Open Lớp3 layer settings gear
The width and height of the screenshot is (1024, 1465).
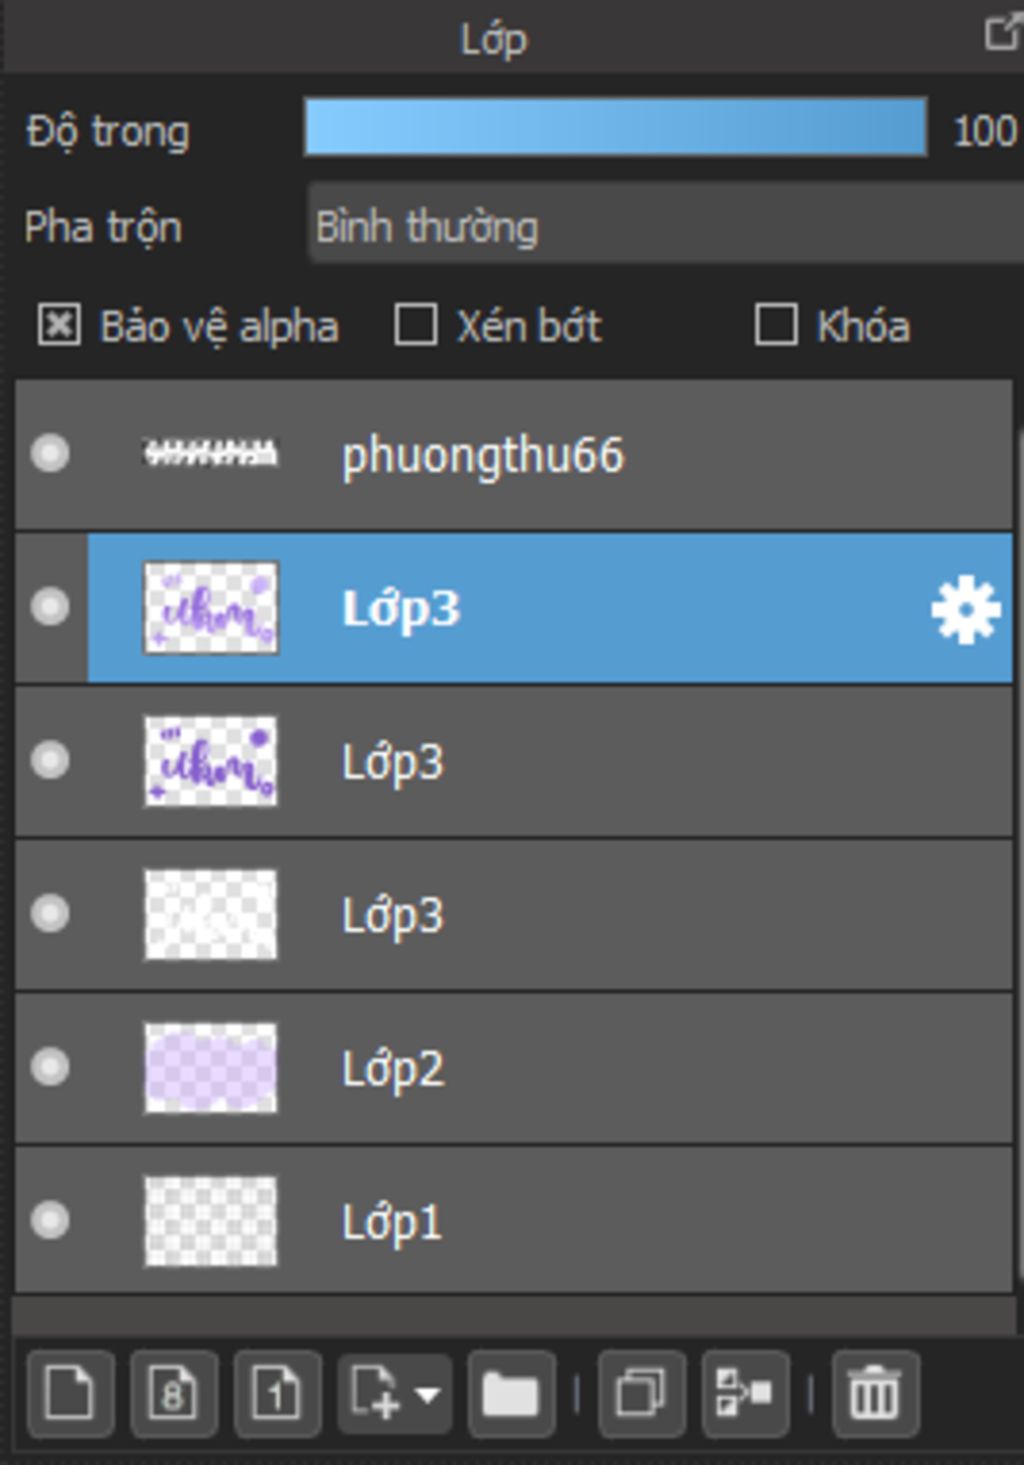[x=965, y=609]
